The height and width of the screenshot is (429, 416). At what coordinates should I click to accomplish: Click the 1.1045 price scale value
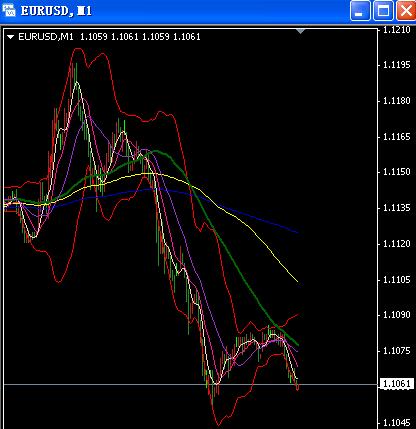point(396,423)
